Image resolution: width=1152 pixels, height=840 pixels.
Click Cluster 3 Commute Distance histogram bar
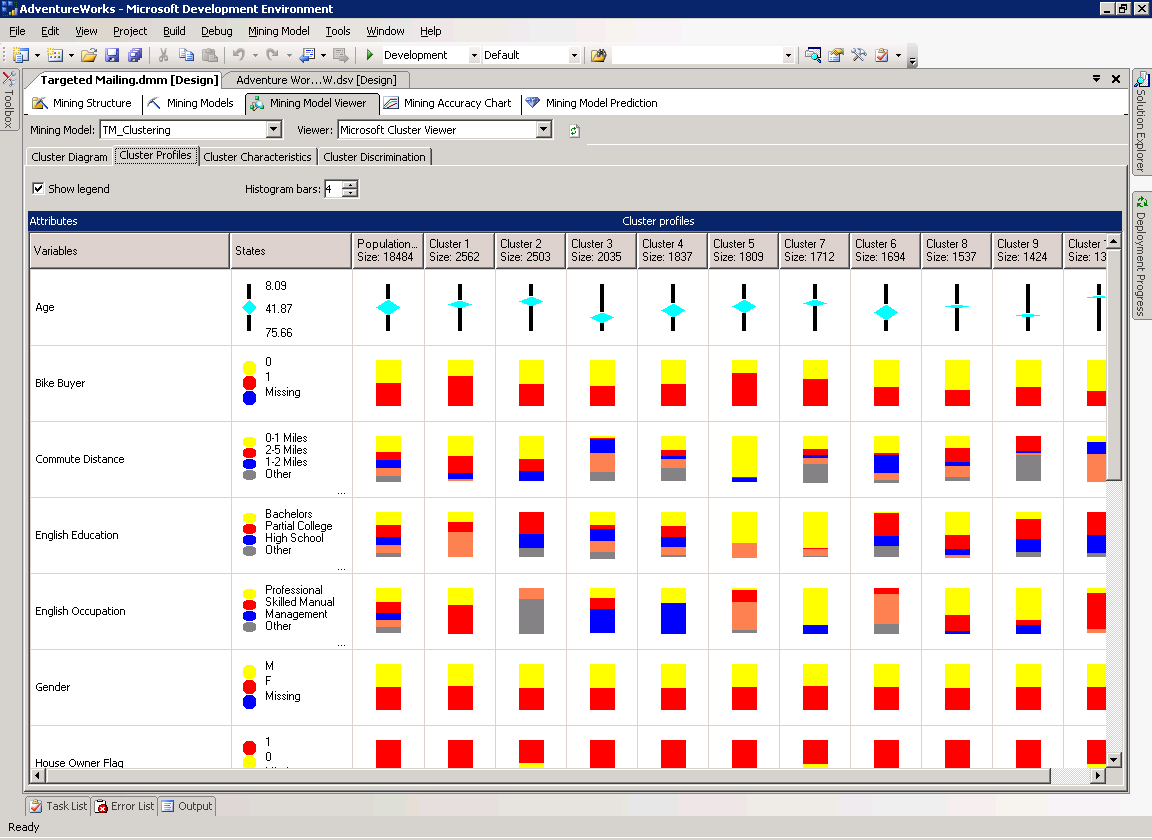[x=602, y=459]
